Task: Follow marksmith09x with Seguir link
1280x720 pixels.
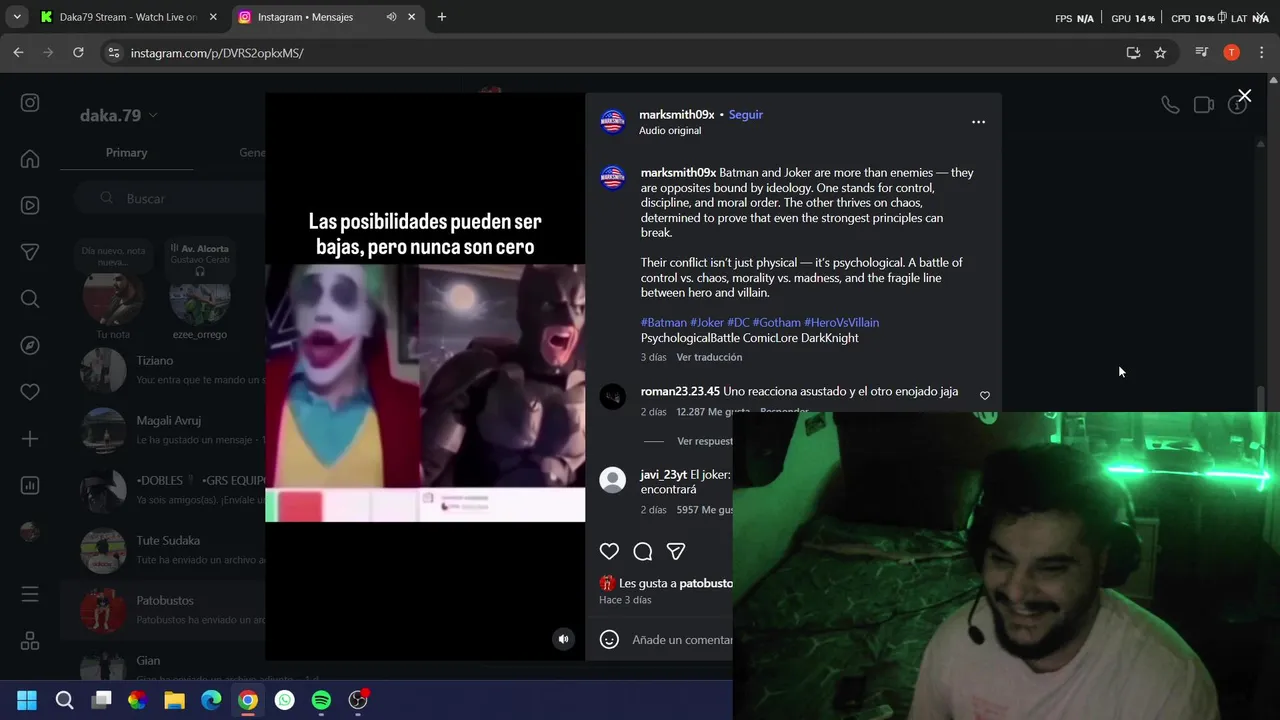Action: click(x=745, y=115)
